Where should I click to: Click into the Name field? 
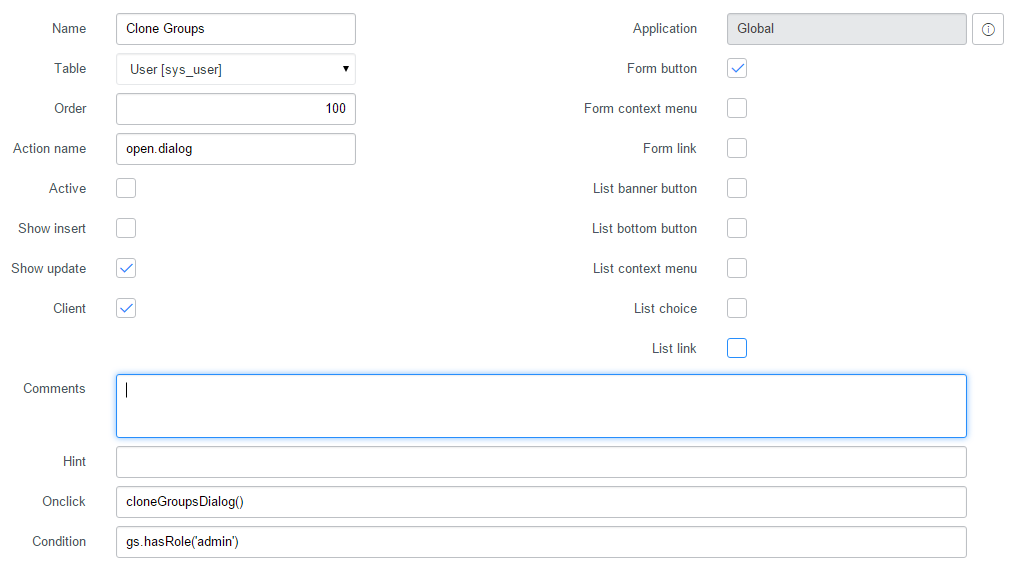(x=236, y=29)
